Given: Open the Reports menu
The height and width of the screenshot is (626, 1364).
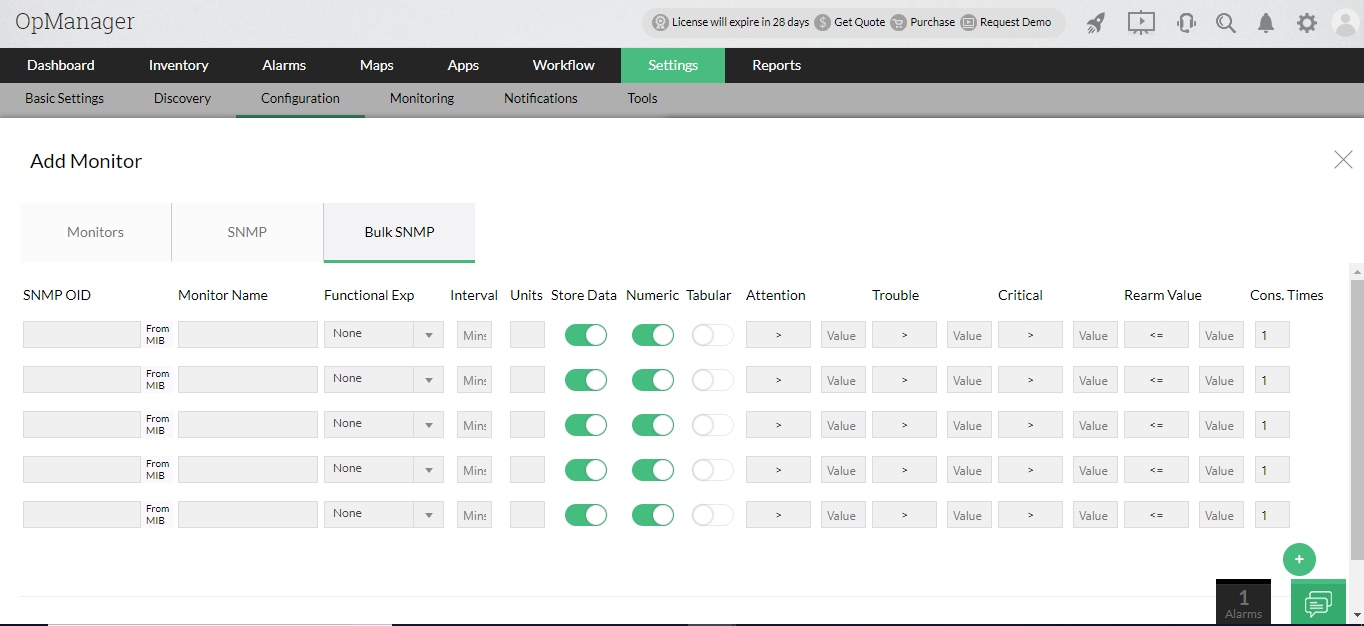Looking at the screenshot, I should point(777,65).
